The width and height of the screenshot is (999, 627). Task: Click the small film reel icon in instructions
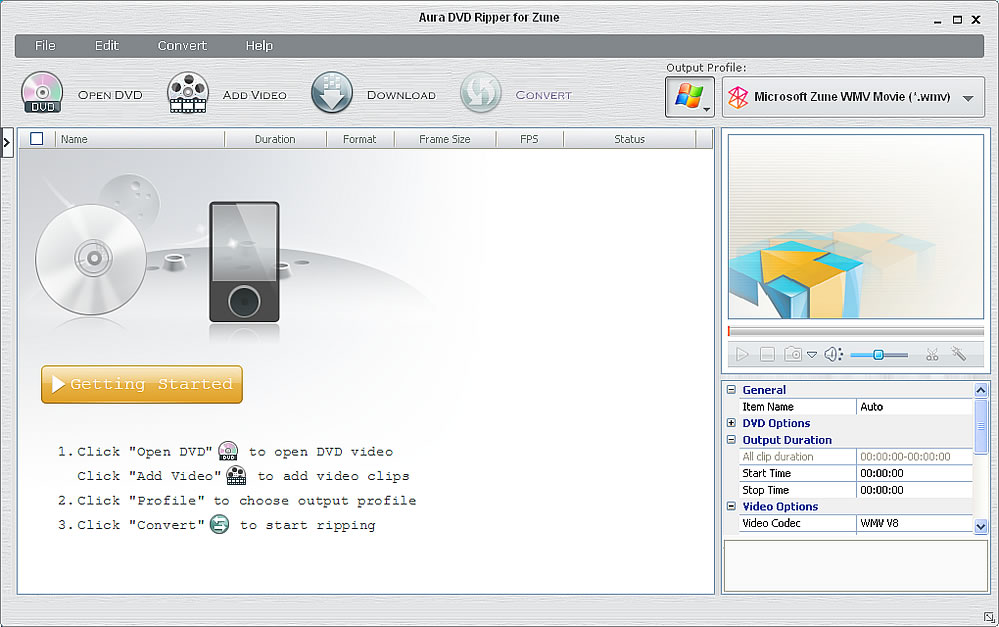[236, 475]
